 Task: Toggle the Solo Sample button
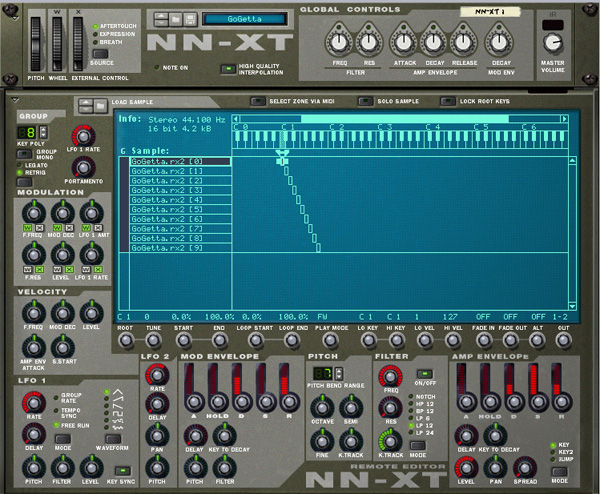tap(365, 101)
